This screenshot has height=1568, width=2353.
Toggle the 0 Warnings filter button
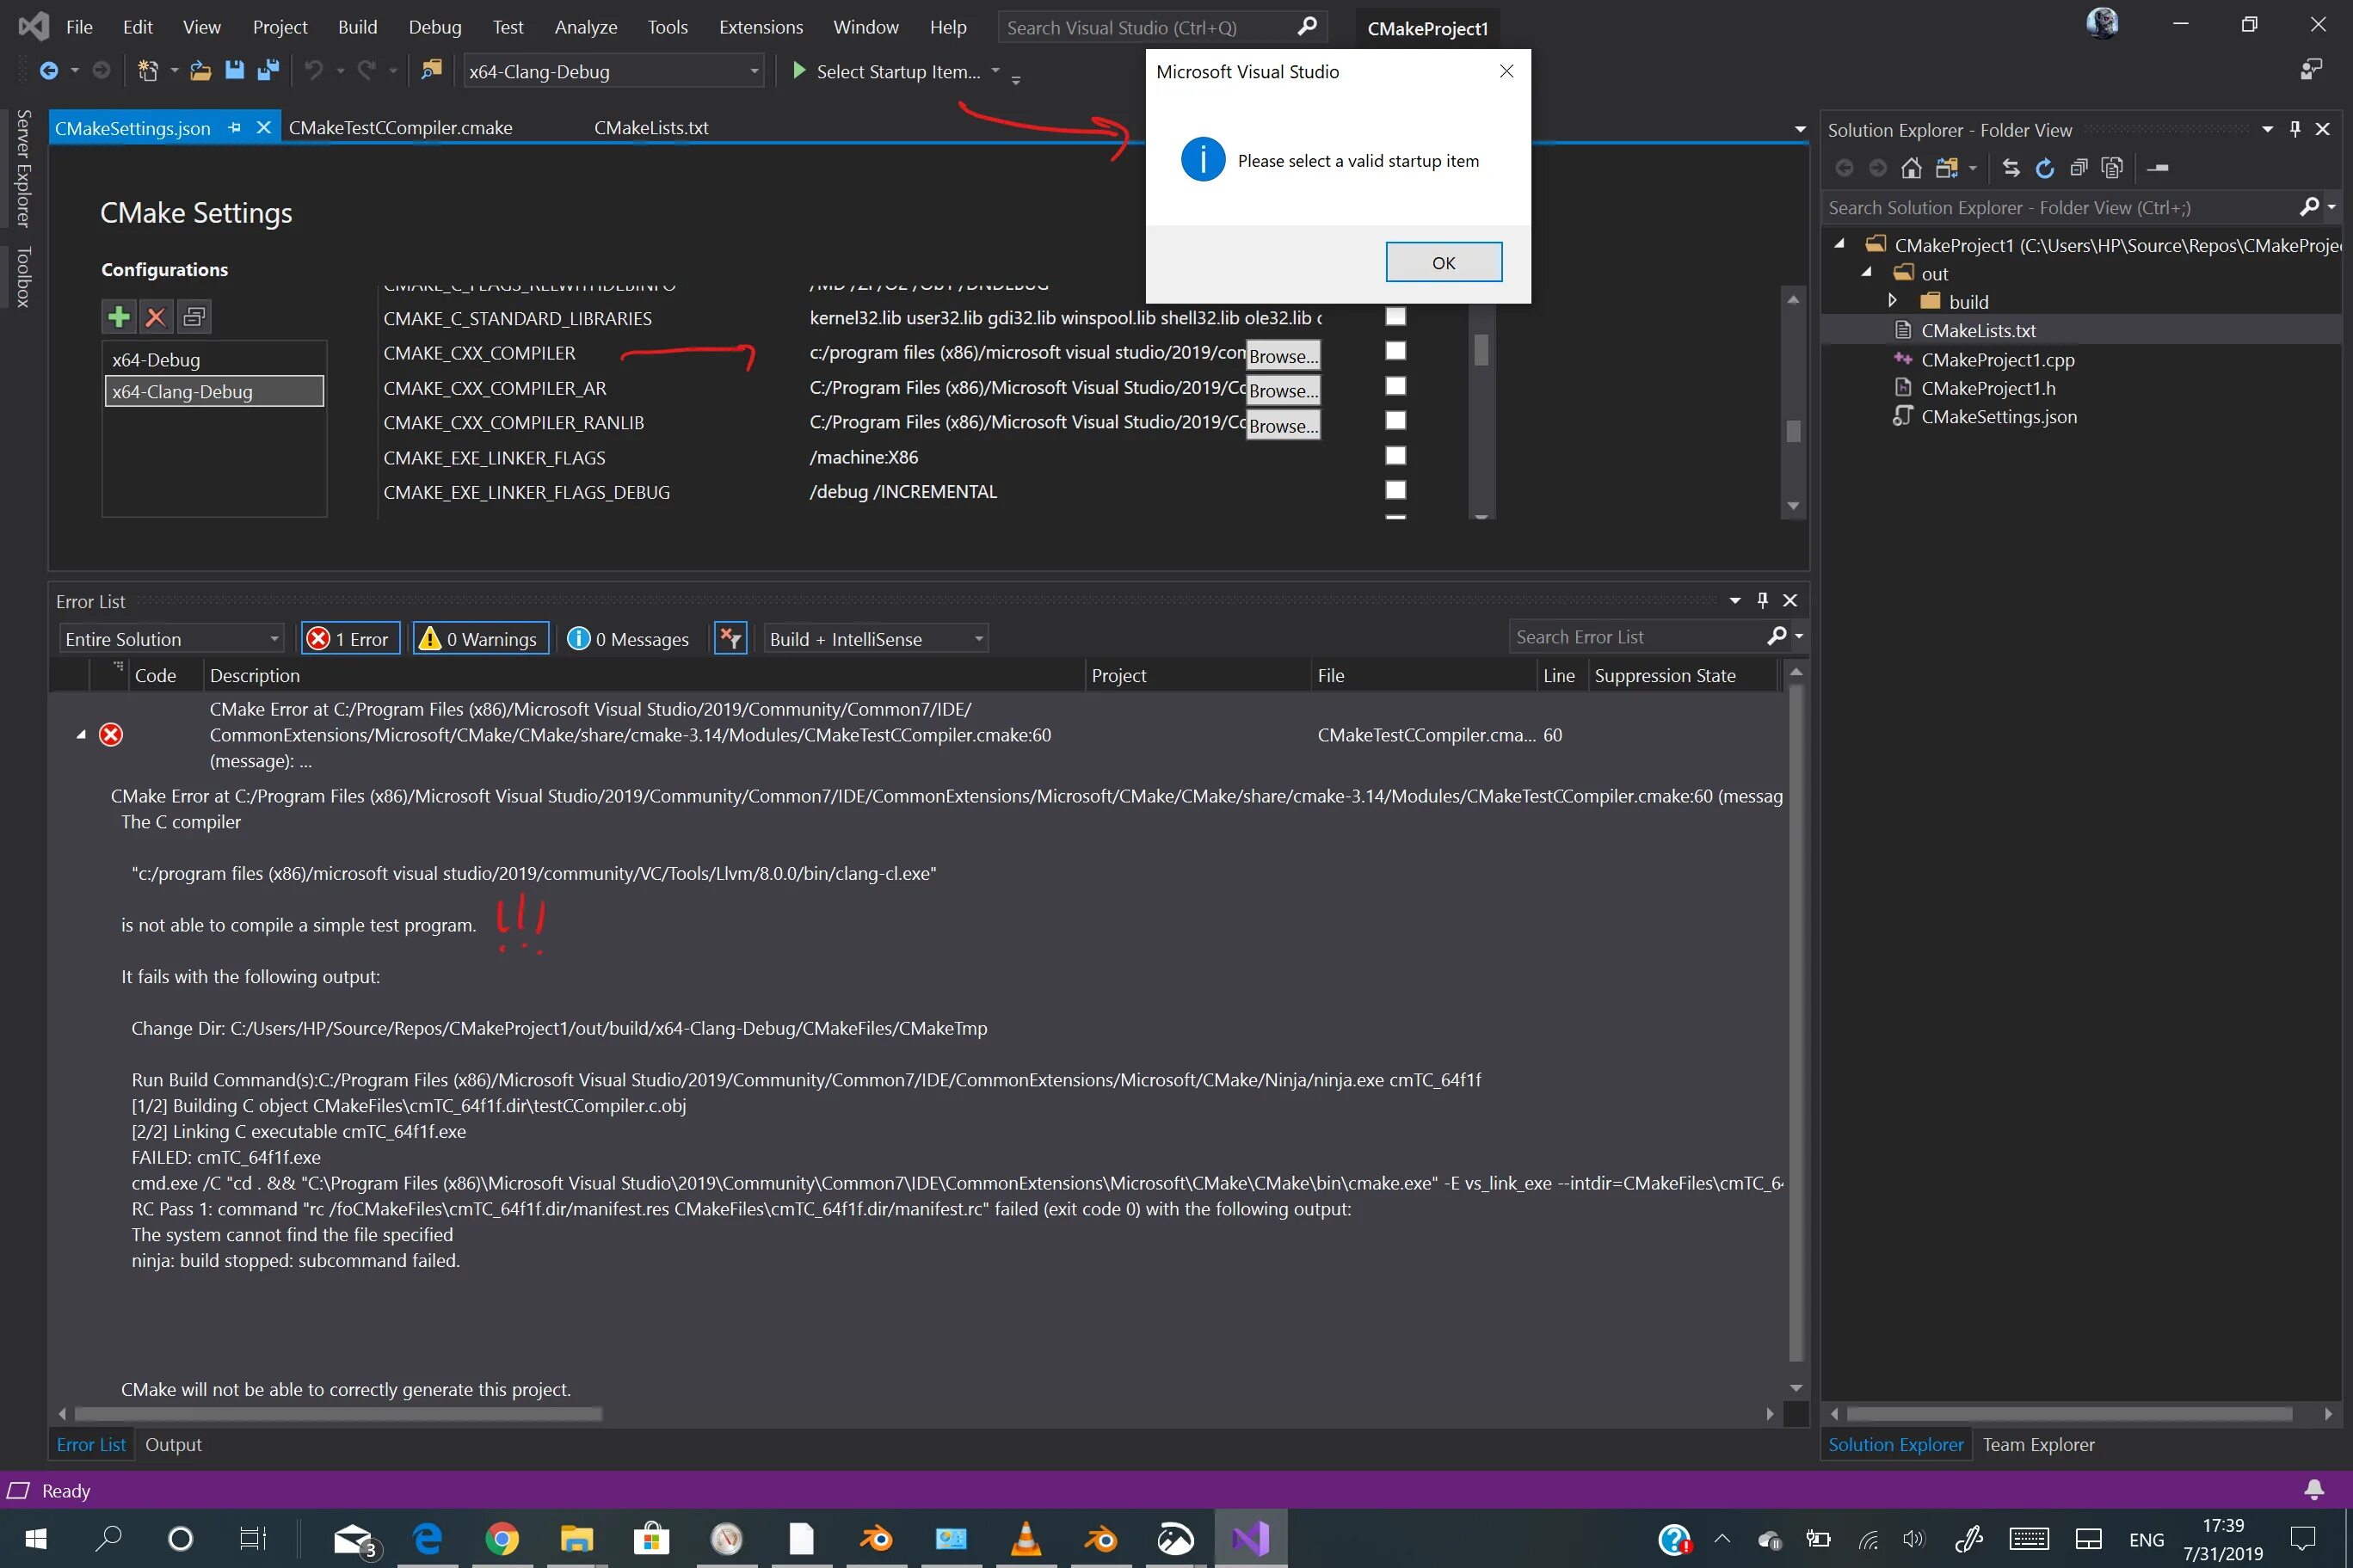pos(480,638)
